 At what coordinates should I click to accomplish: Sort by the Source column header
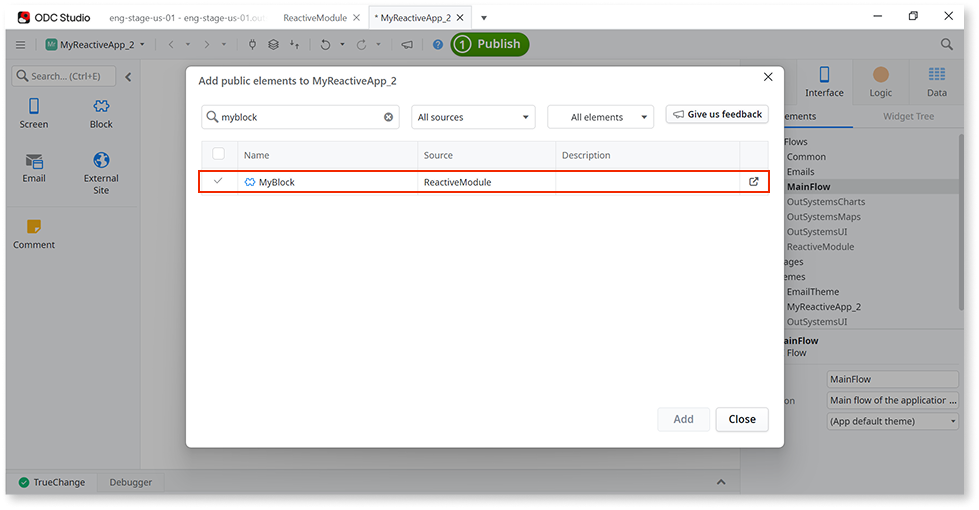pos(438,155)
